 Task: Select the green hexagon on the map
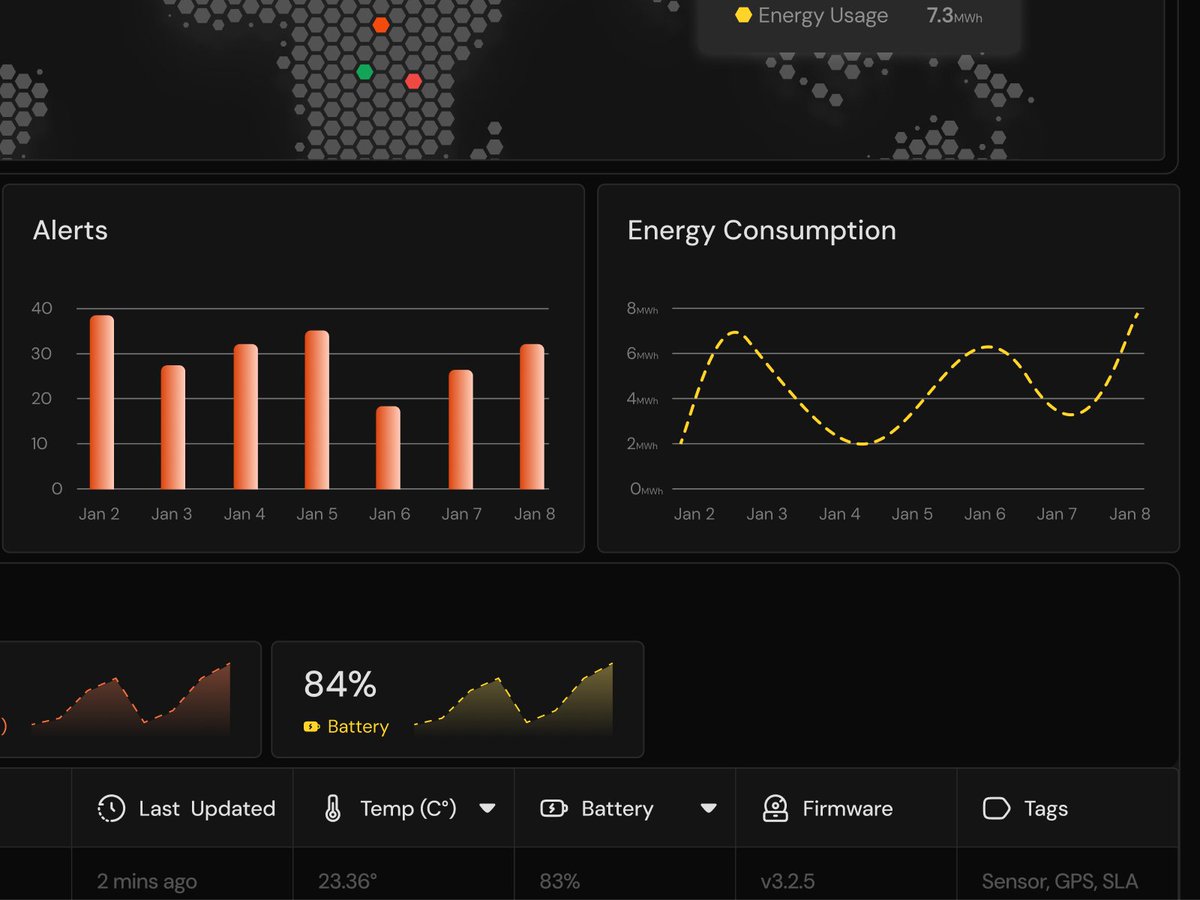pyautogui.click(x=365, y=71)
